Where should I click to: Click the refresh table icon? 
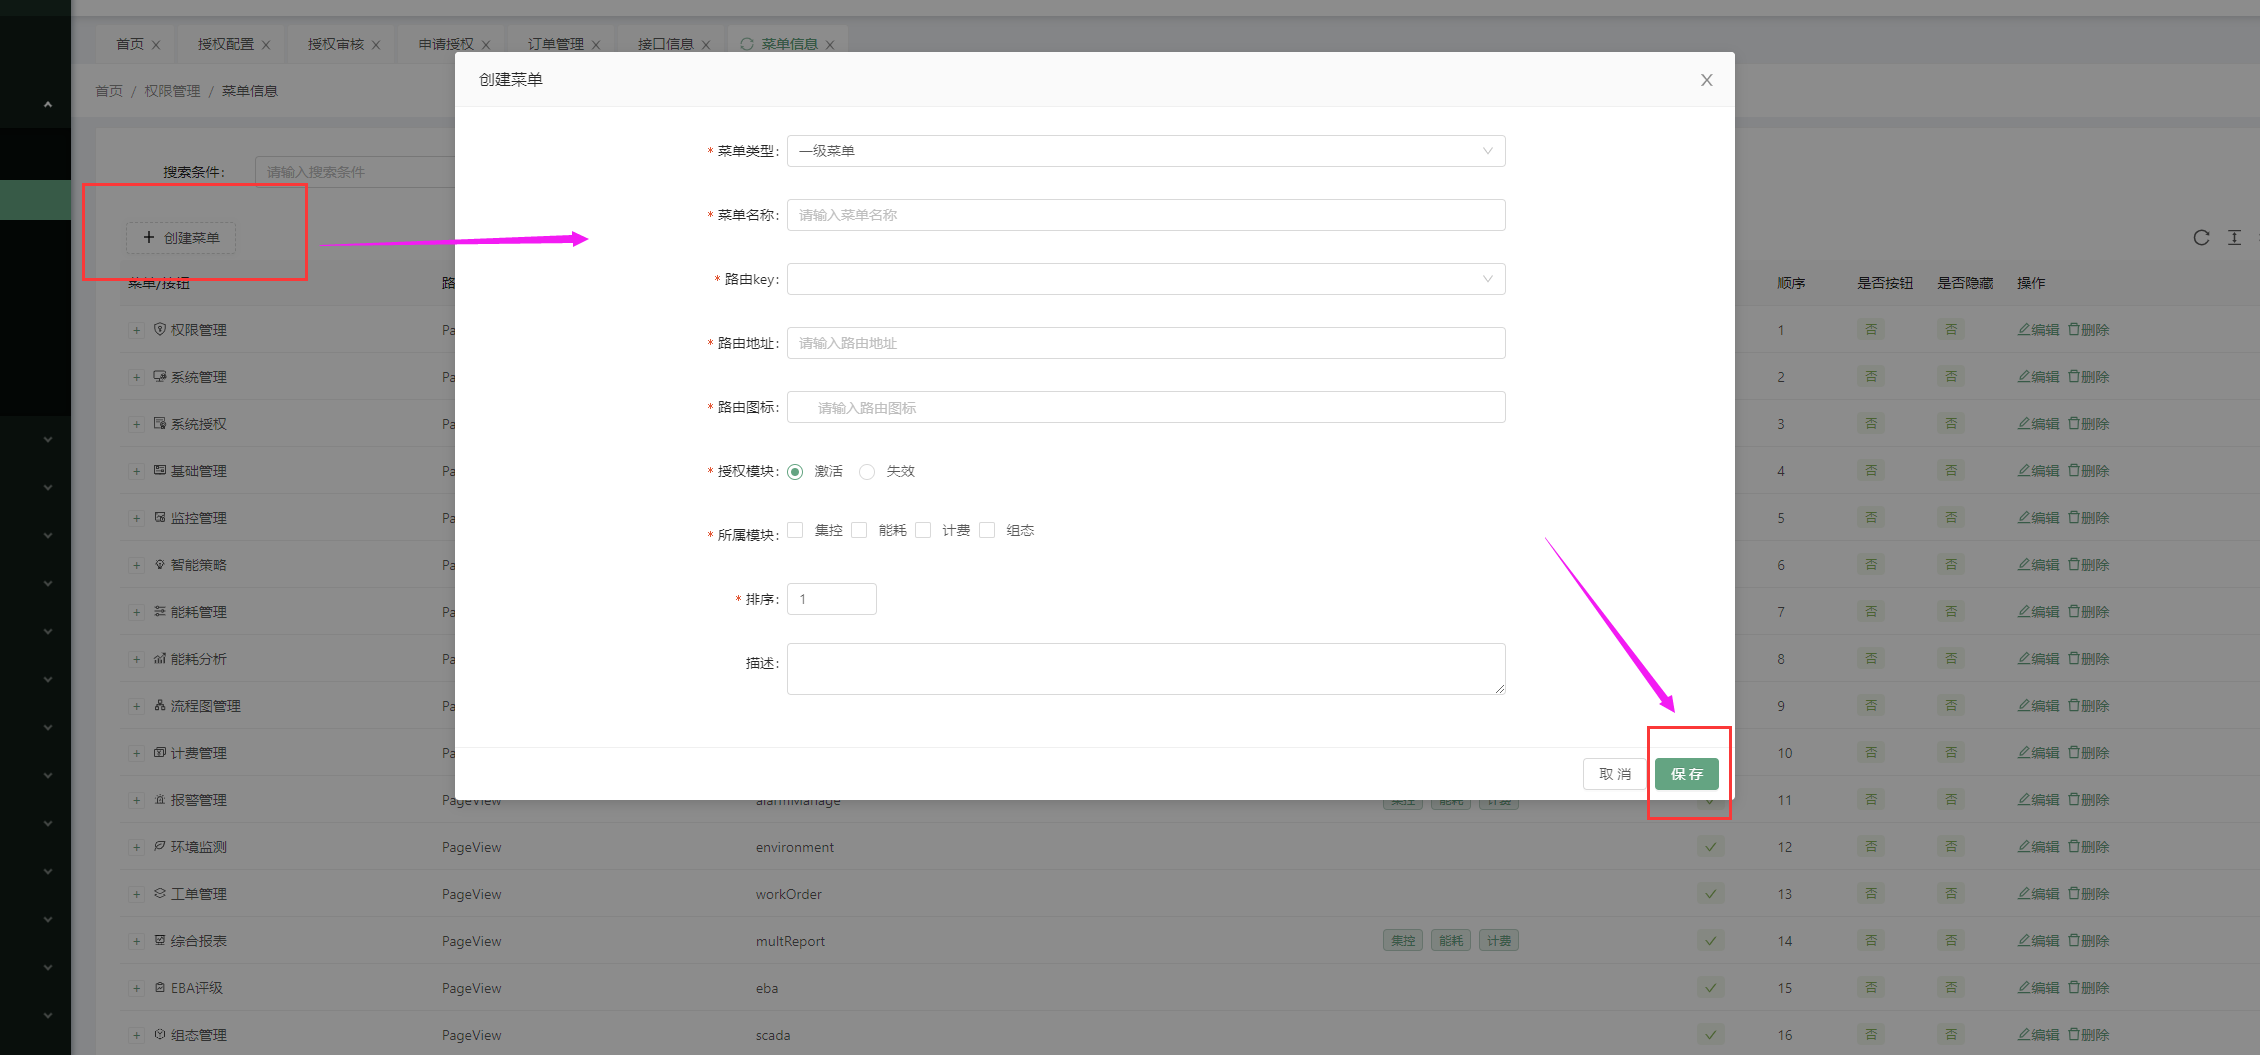[2201, 238]
